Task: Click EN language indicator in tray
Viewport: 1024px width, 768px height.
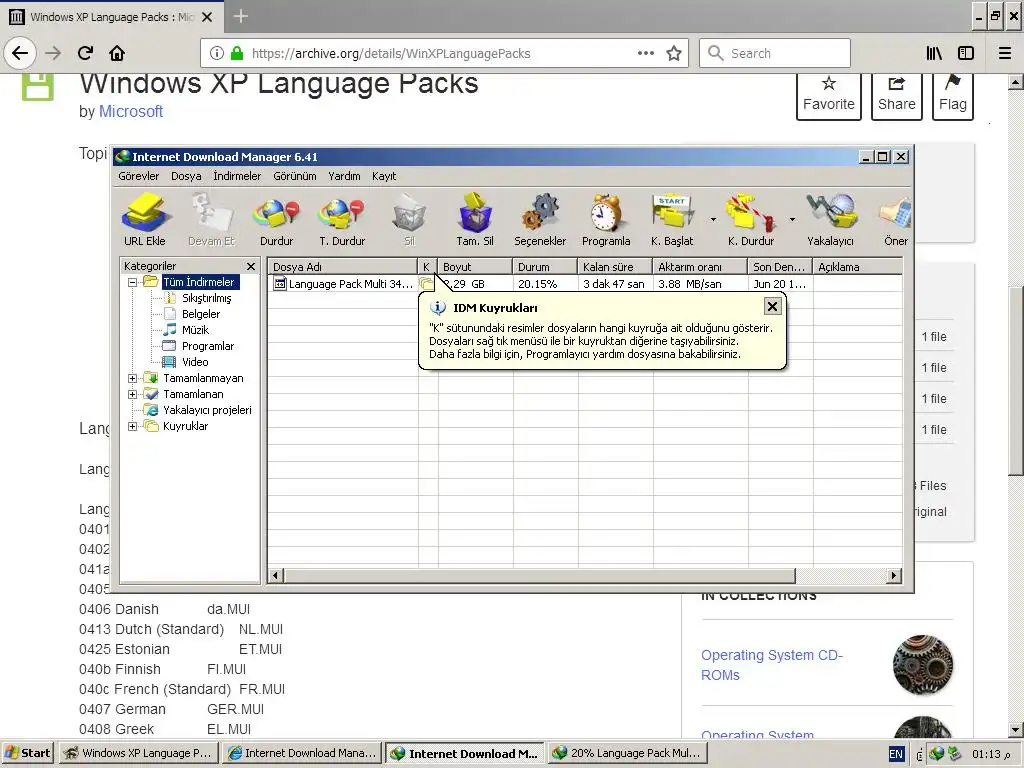Action: point(896,754)
